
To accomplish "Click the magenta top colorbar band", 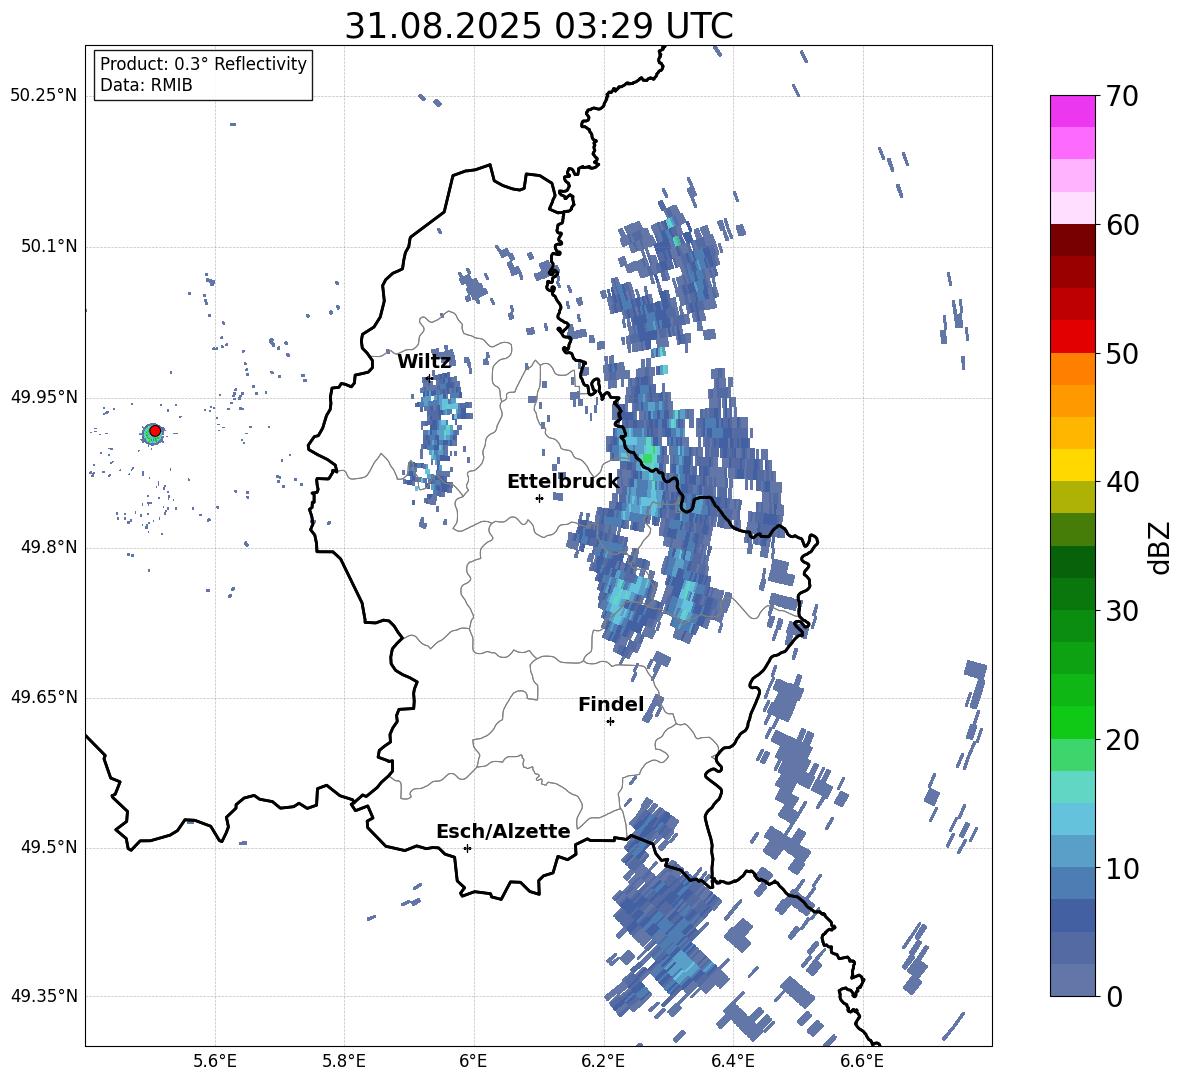I will (x=1072, y=112).
